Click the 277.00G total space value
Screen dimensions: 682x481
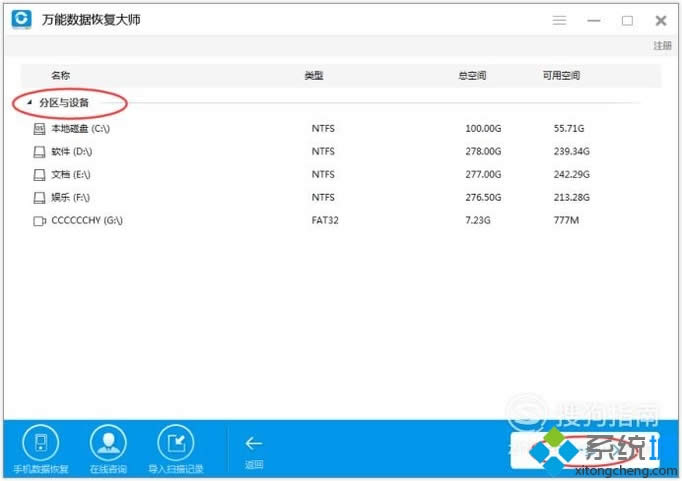tap(483, 174)
